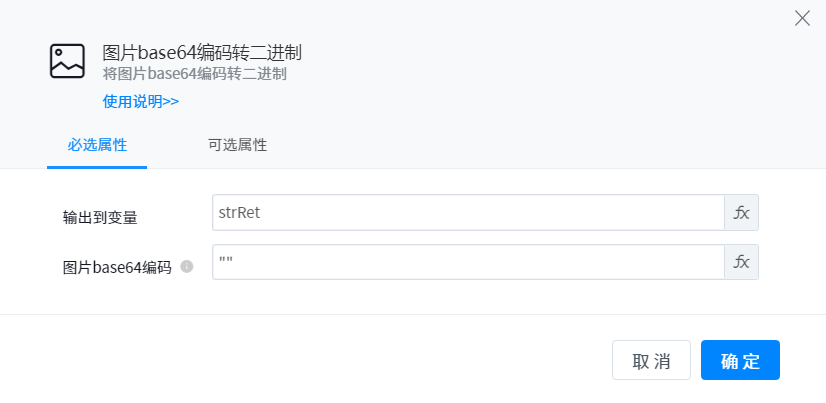826x403 pixels.
Task: Close the dialog with the X icon
Action: click(x=802, y=18)
